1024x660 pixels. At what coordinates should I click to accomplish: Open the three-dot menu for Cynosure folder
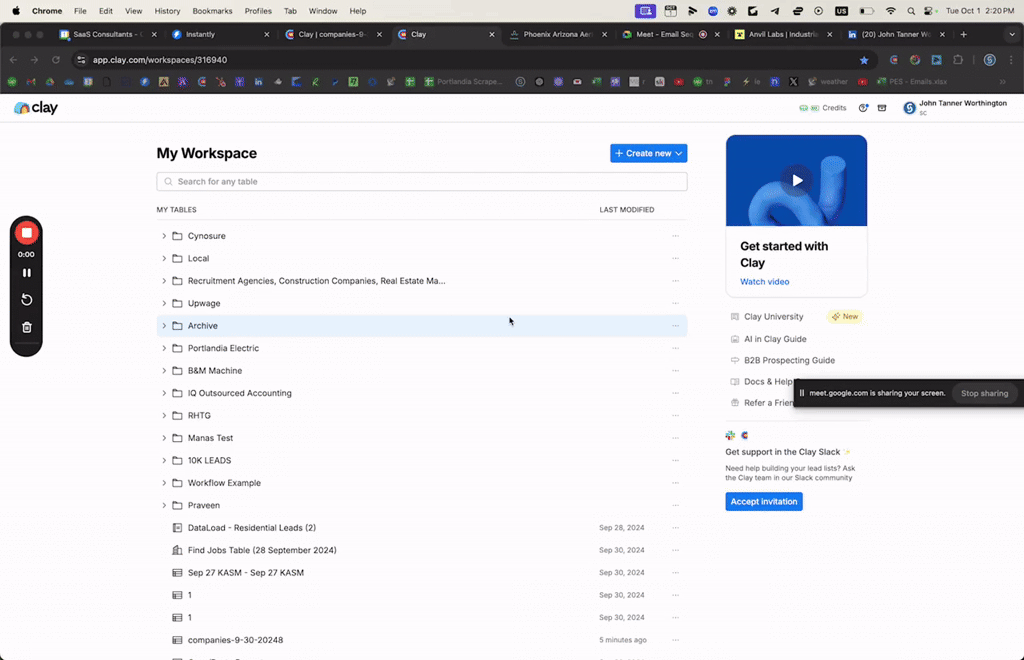click(675, 236)
